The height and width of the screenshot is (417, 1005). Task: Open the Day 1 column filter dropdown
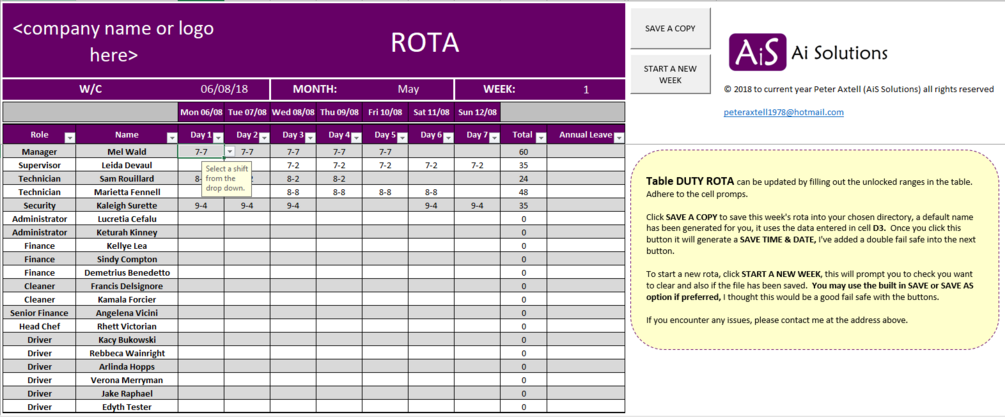pyautogui.click(x=218, y=138)
